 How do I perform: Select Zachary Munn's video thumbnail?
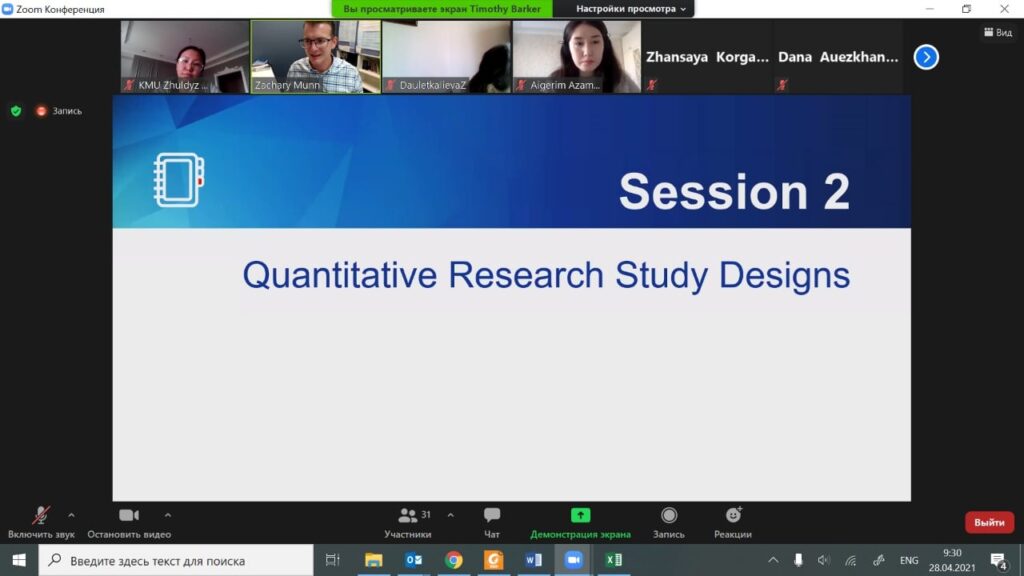point(315,57)
